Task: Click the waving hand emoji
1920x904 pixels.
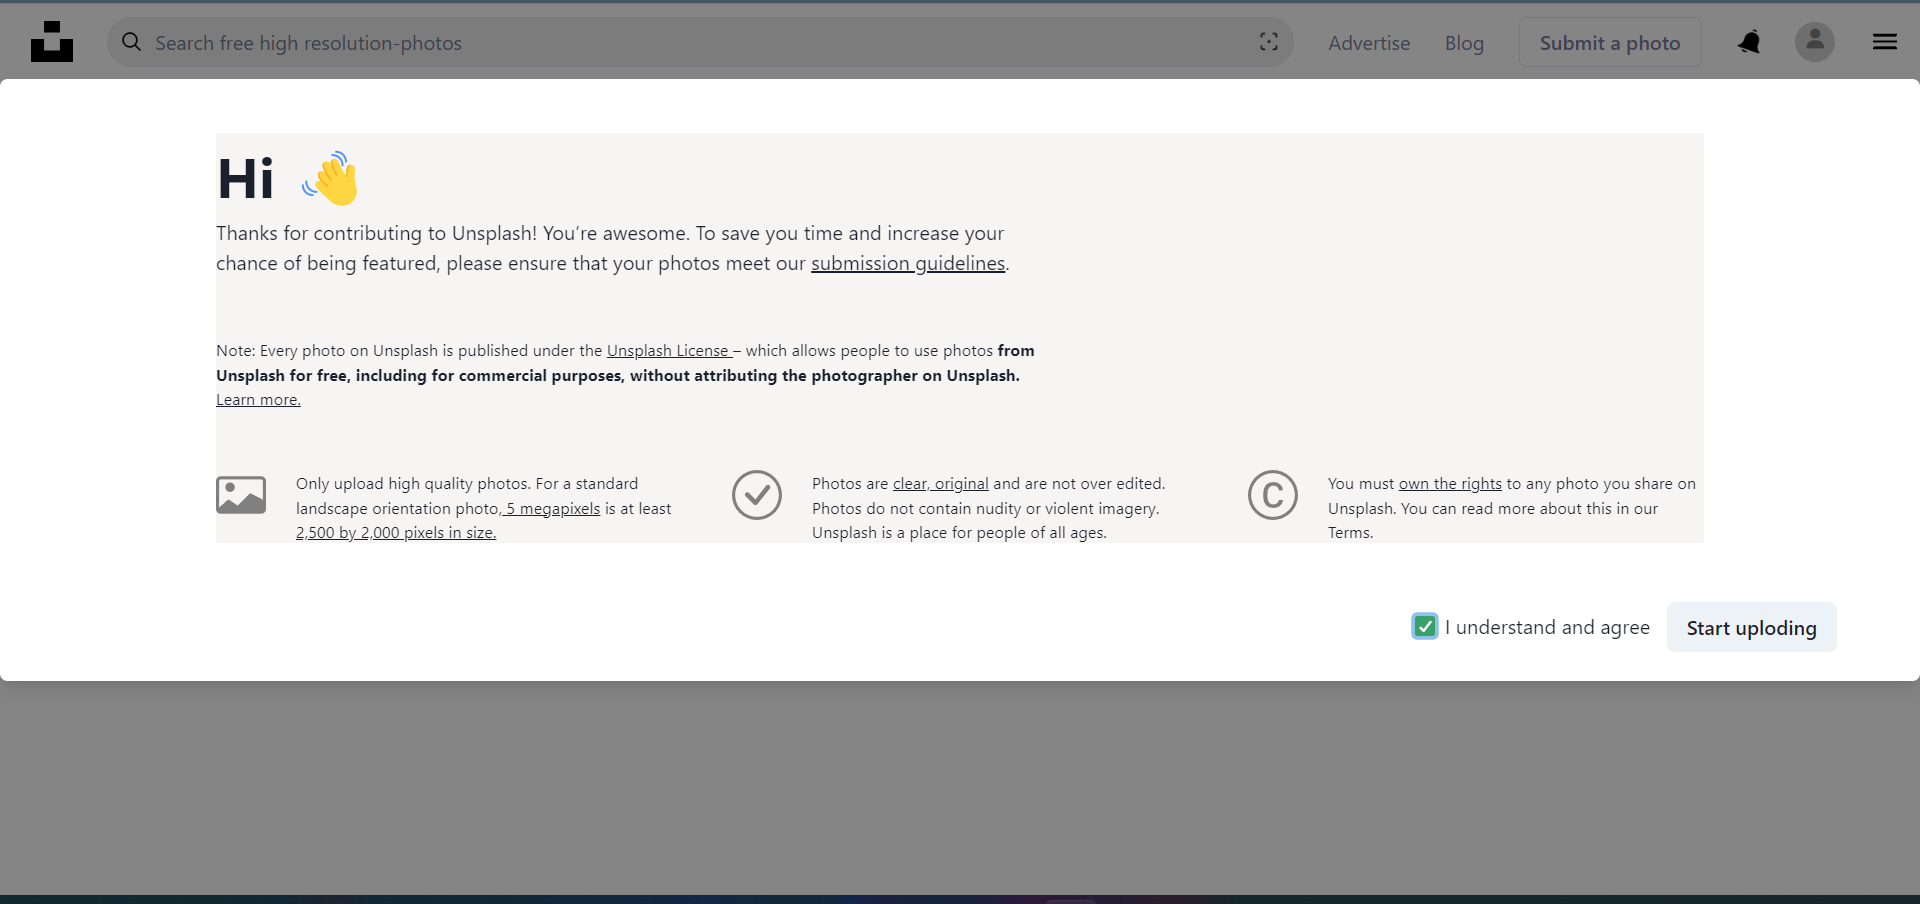Action: [331, 178]
